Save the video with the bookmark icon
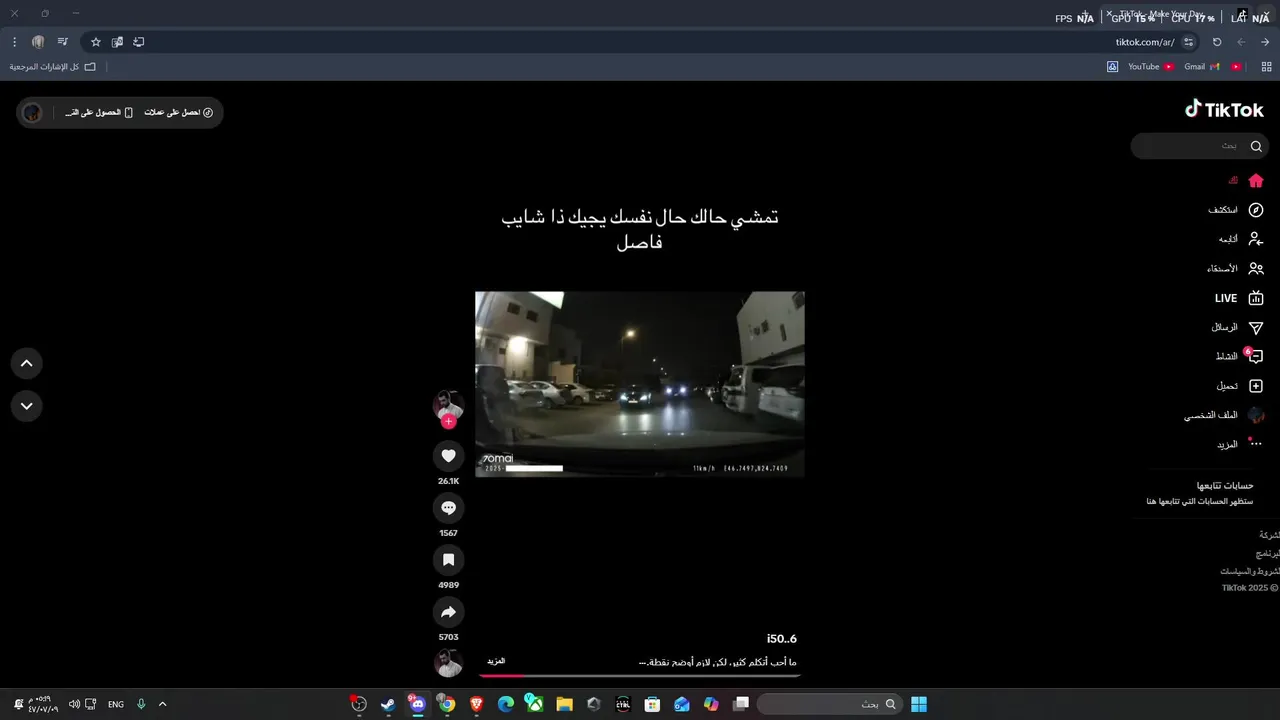The image size is (1280, 720). (448, 560)
